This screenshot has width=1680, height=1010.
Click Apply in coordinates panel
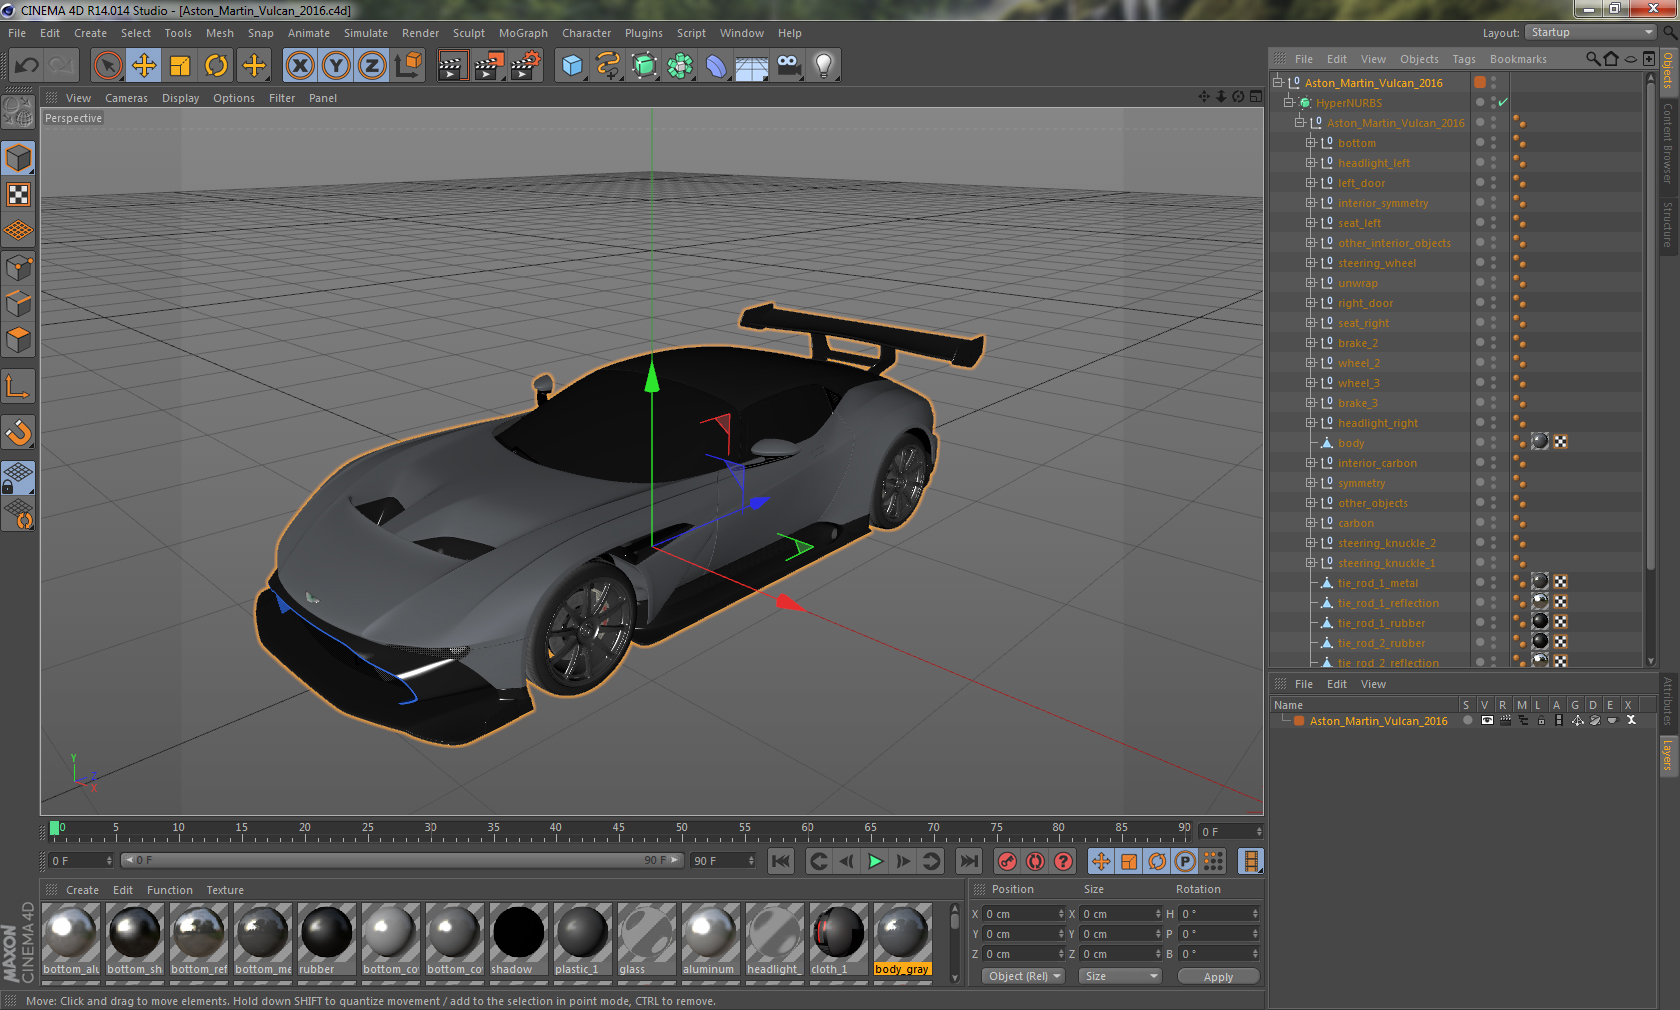click(1218, 977)
